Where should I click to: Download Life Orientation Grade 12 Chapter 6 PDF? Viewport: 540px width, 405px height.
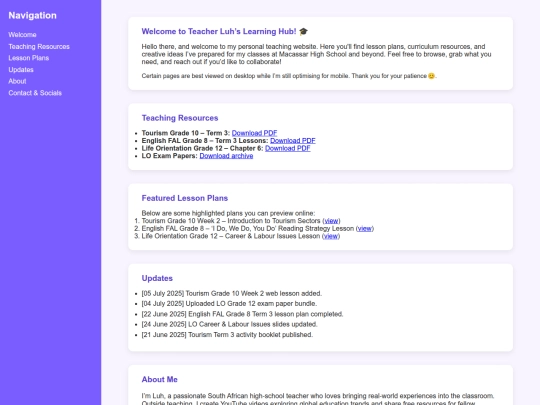click(x=288, y=148)
